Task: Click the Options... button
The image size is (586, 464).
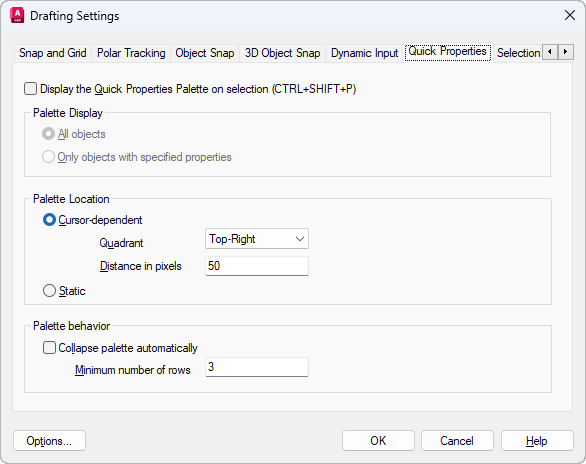Action: (x=49, y=441)
